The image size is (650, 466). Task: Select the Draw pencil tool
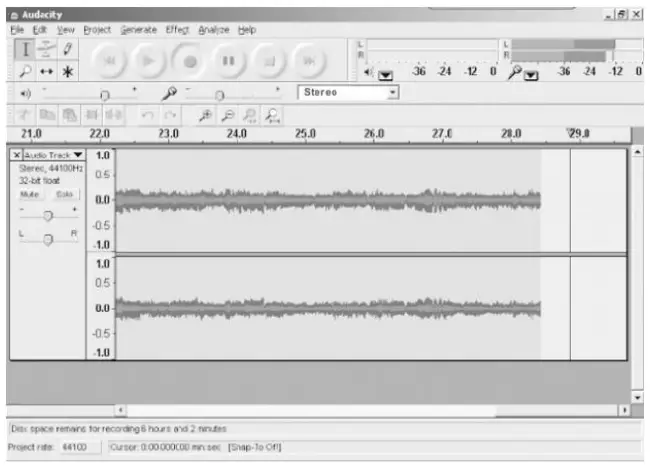pyautogui.click(x=67, y=49)
